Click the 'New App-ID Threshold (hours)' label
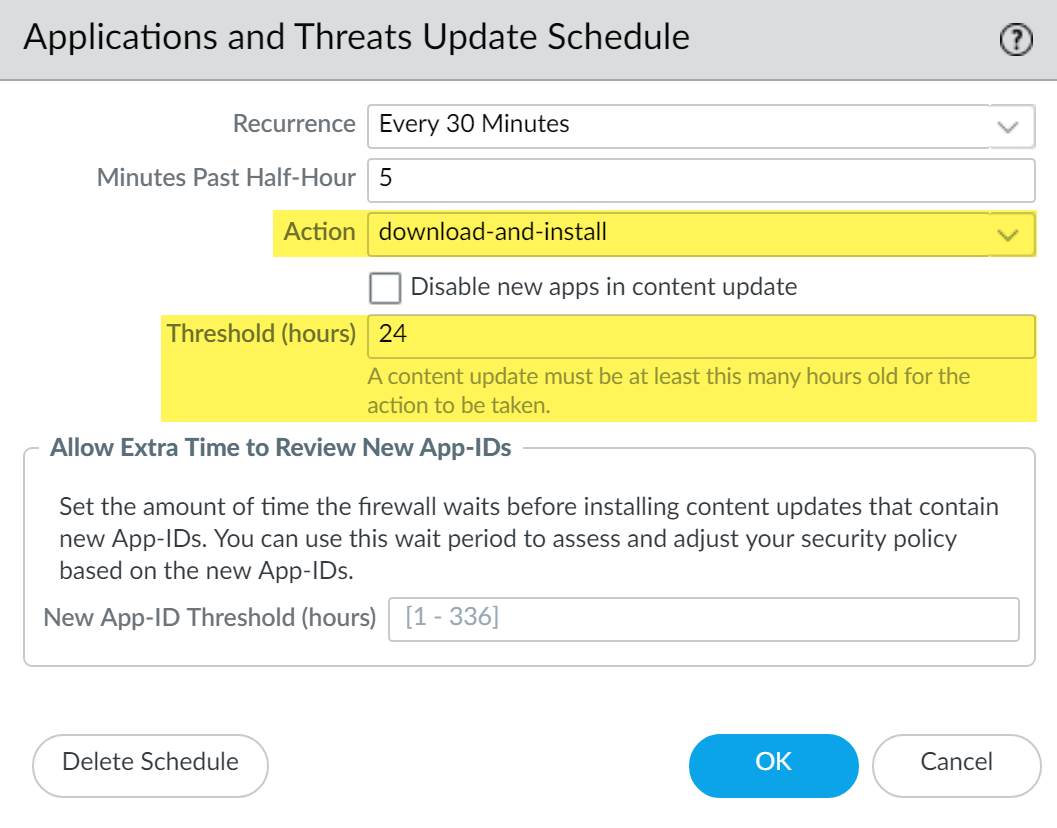1057x828 pixels. pyautogui.click(x=210, y=618)
